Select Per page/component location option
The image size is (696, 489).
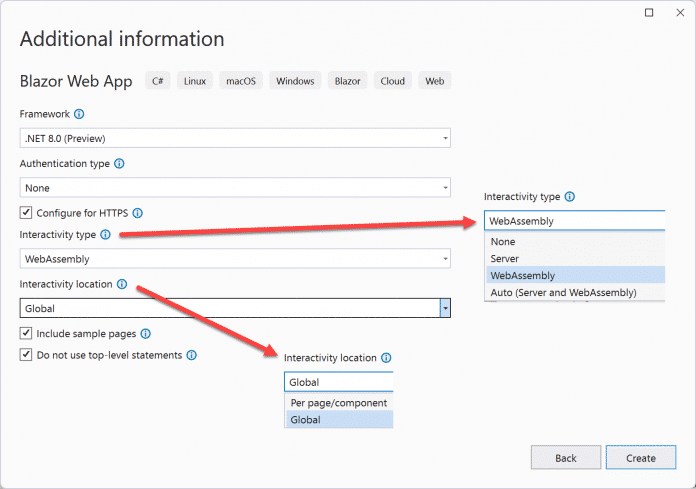pos(339,403)
